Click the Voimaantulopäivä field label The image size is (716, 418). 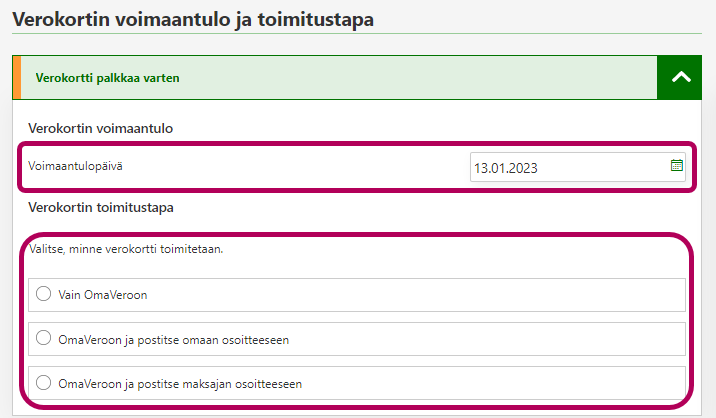pyautogui.click(x=75, y=166)
